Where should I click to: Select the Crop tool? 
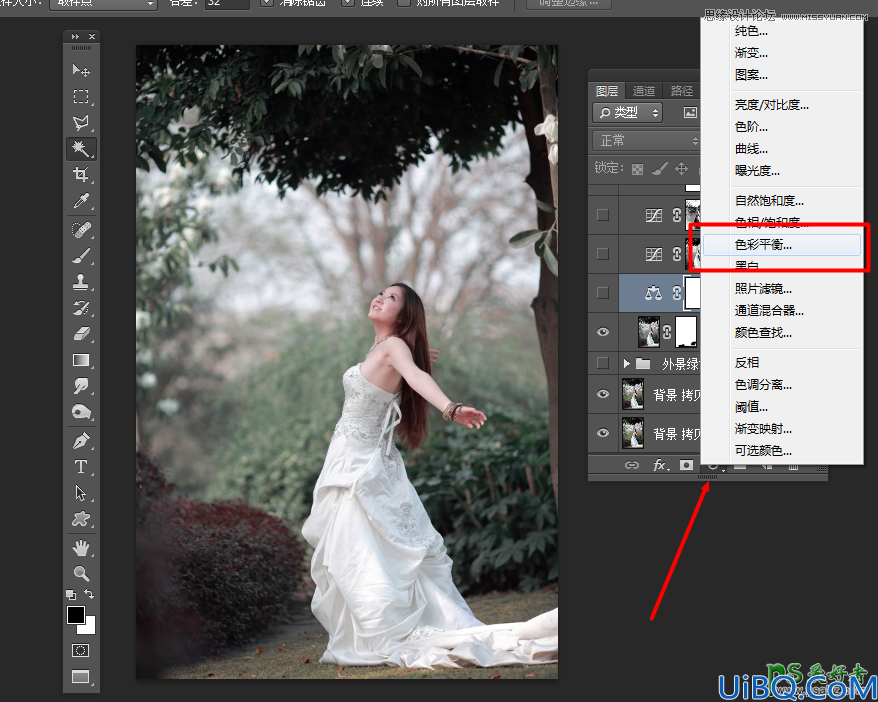click(81, 175)
